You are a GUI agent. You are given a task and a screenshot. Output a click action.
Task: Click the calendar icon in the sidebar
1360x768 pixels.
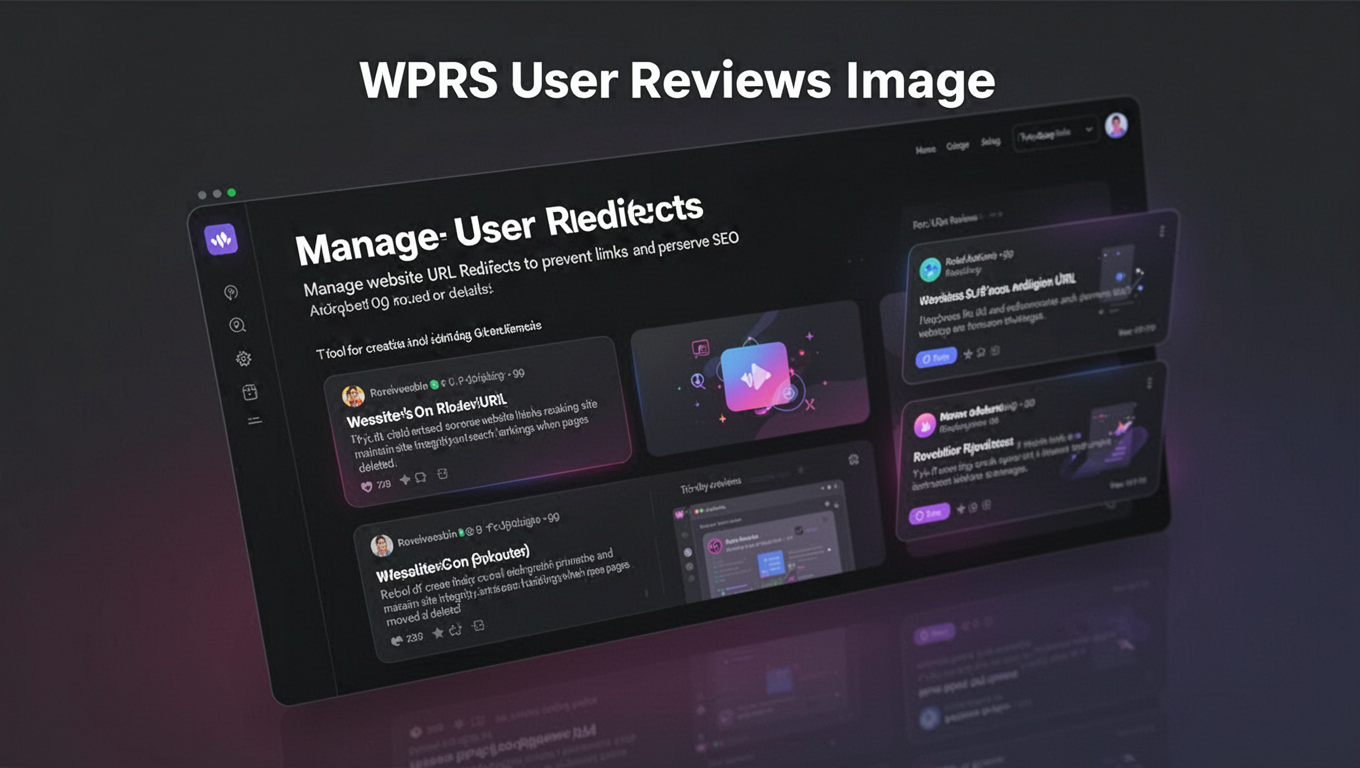point(249,391)
